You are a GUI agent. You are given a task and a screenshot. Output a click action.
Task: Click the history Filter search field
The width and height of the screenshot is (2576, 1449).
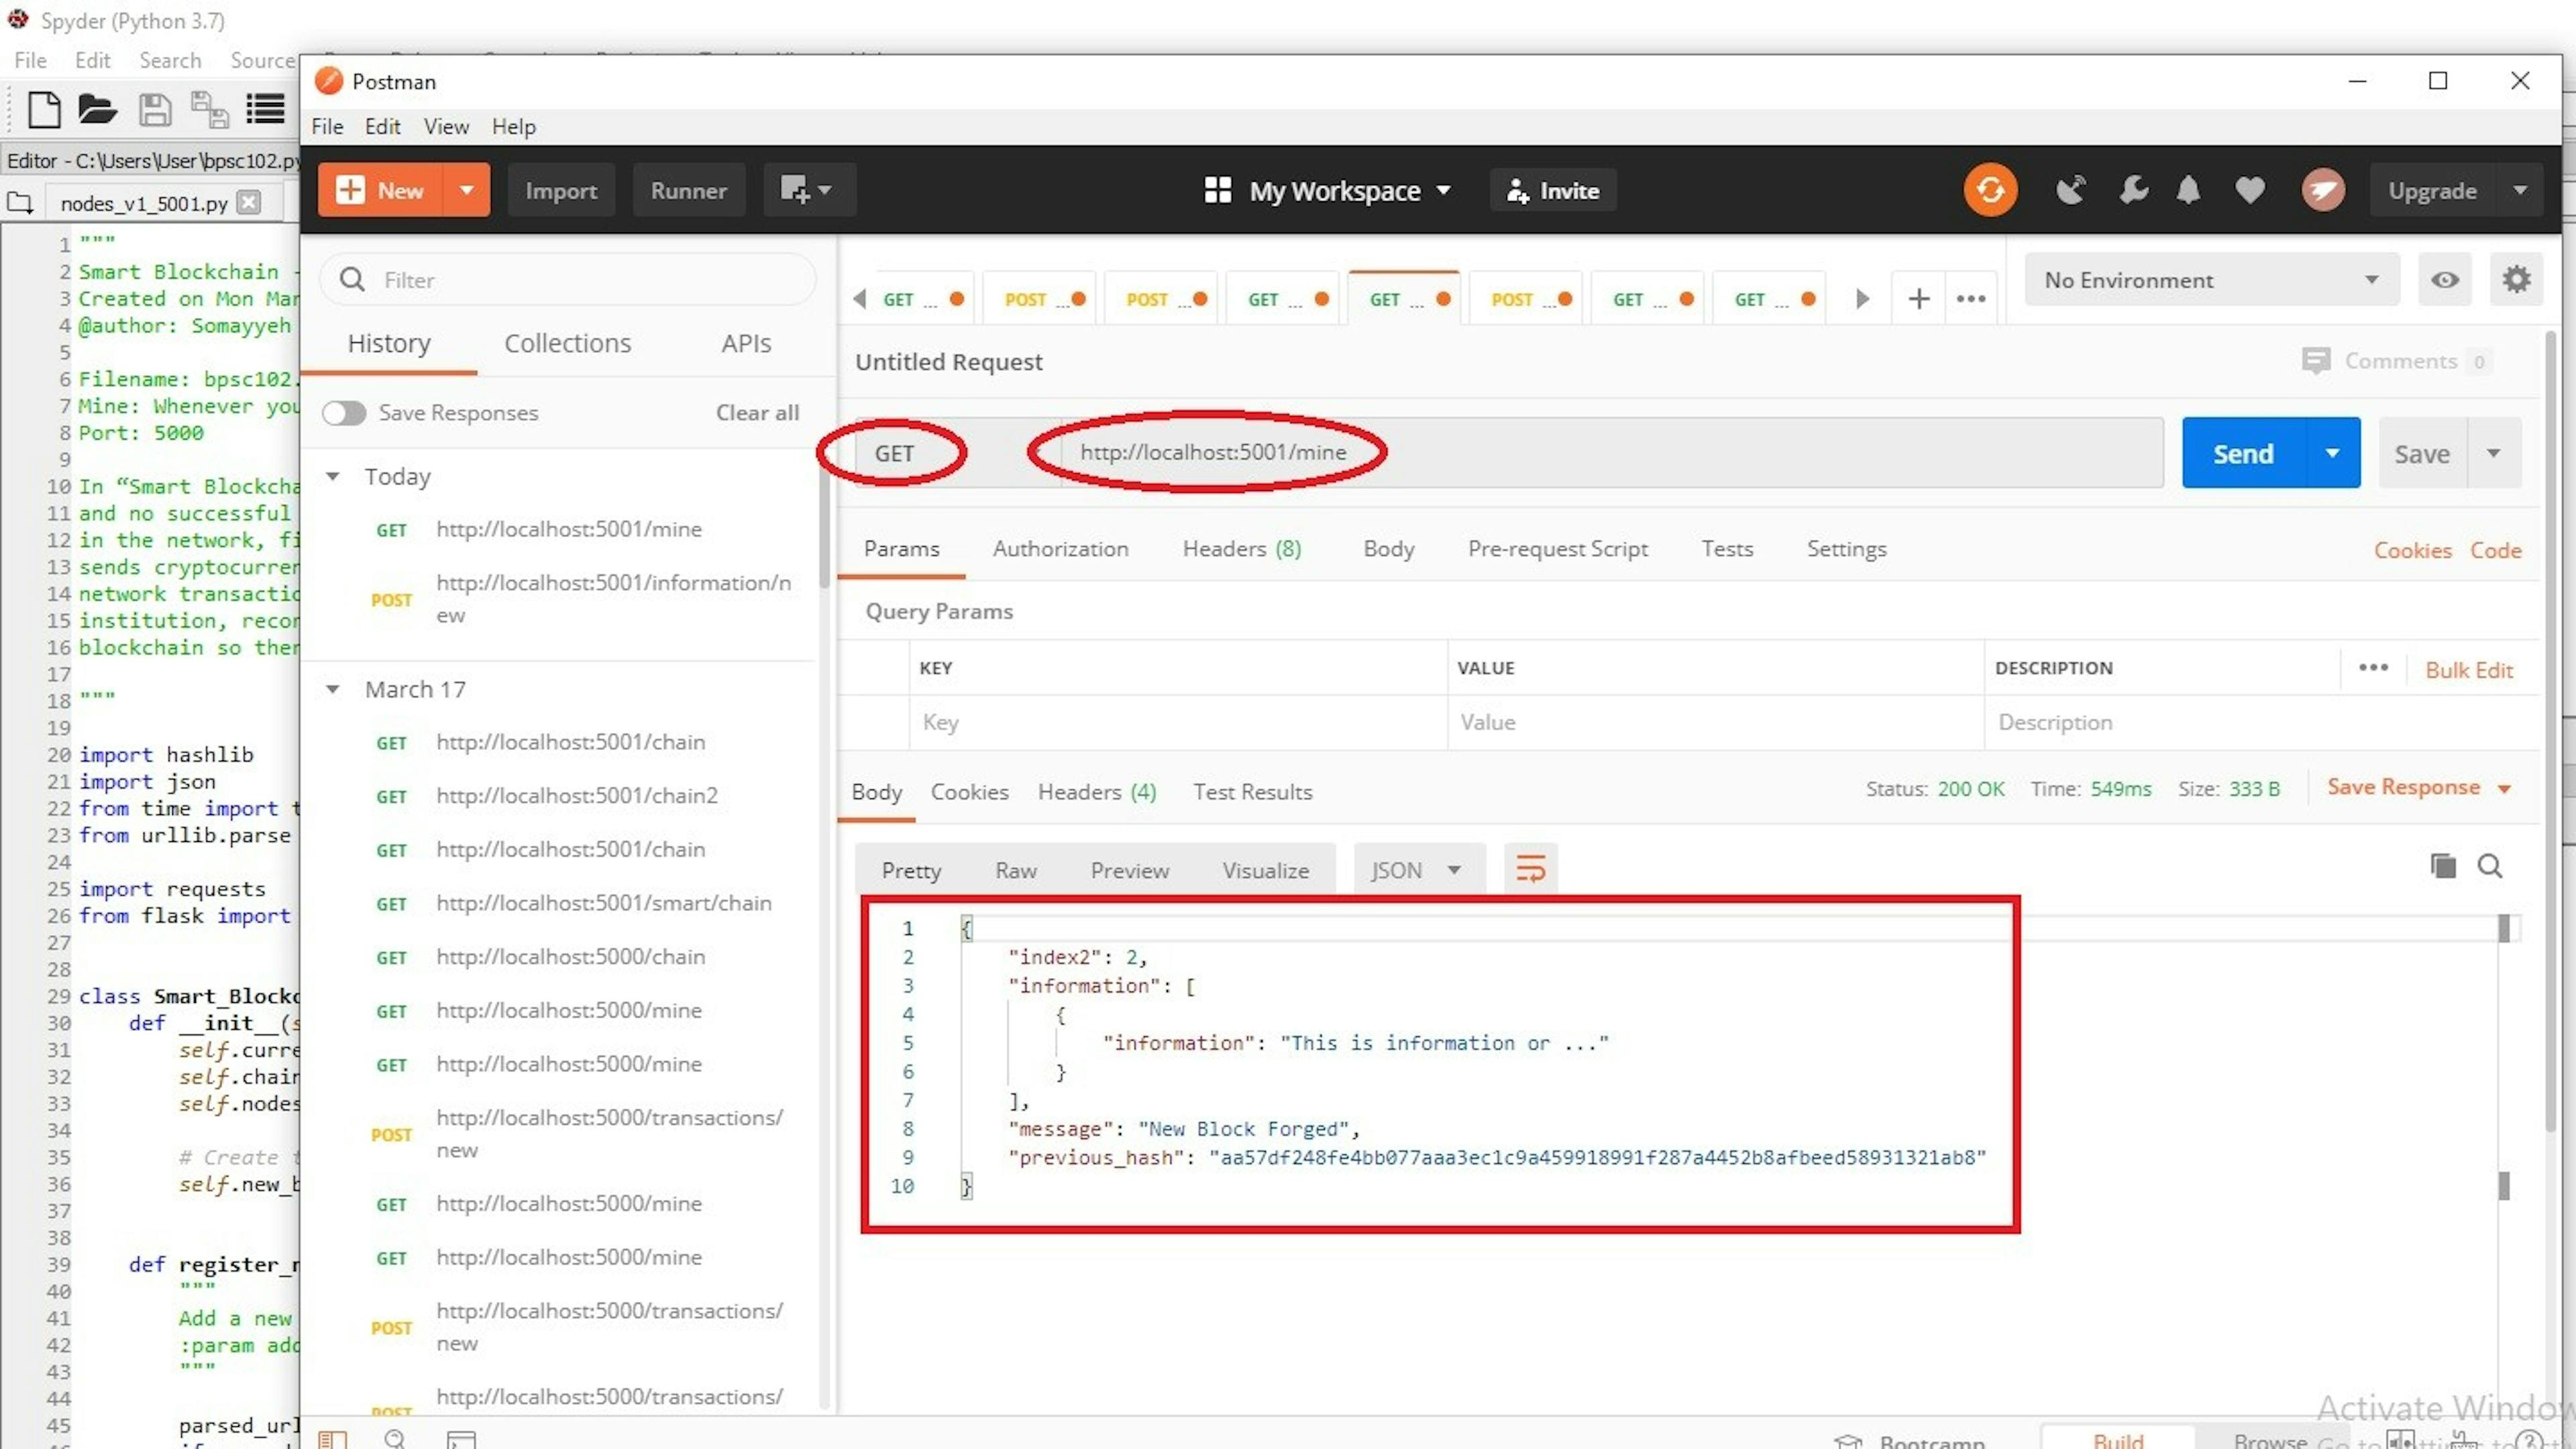568,280
